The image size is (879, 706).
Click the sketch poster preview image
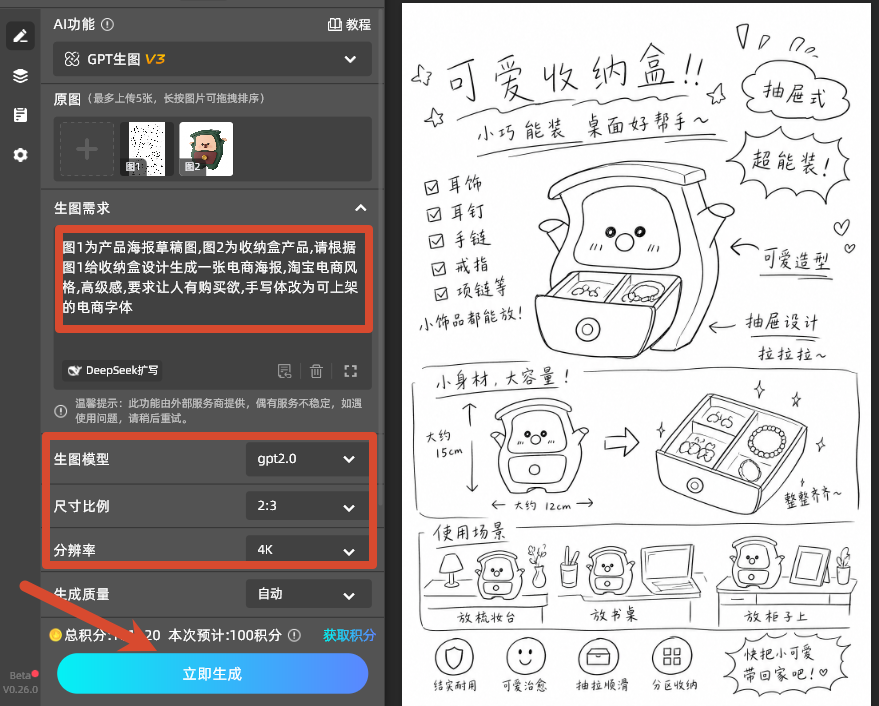pyautogui.click(x=636, y=355)
